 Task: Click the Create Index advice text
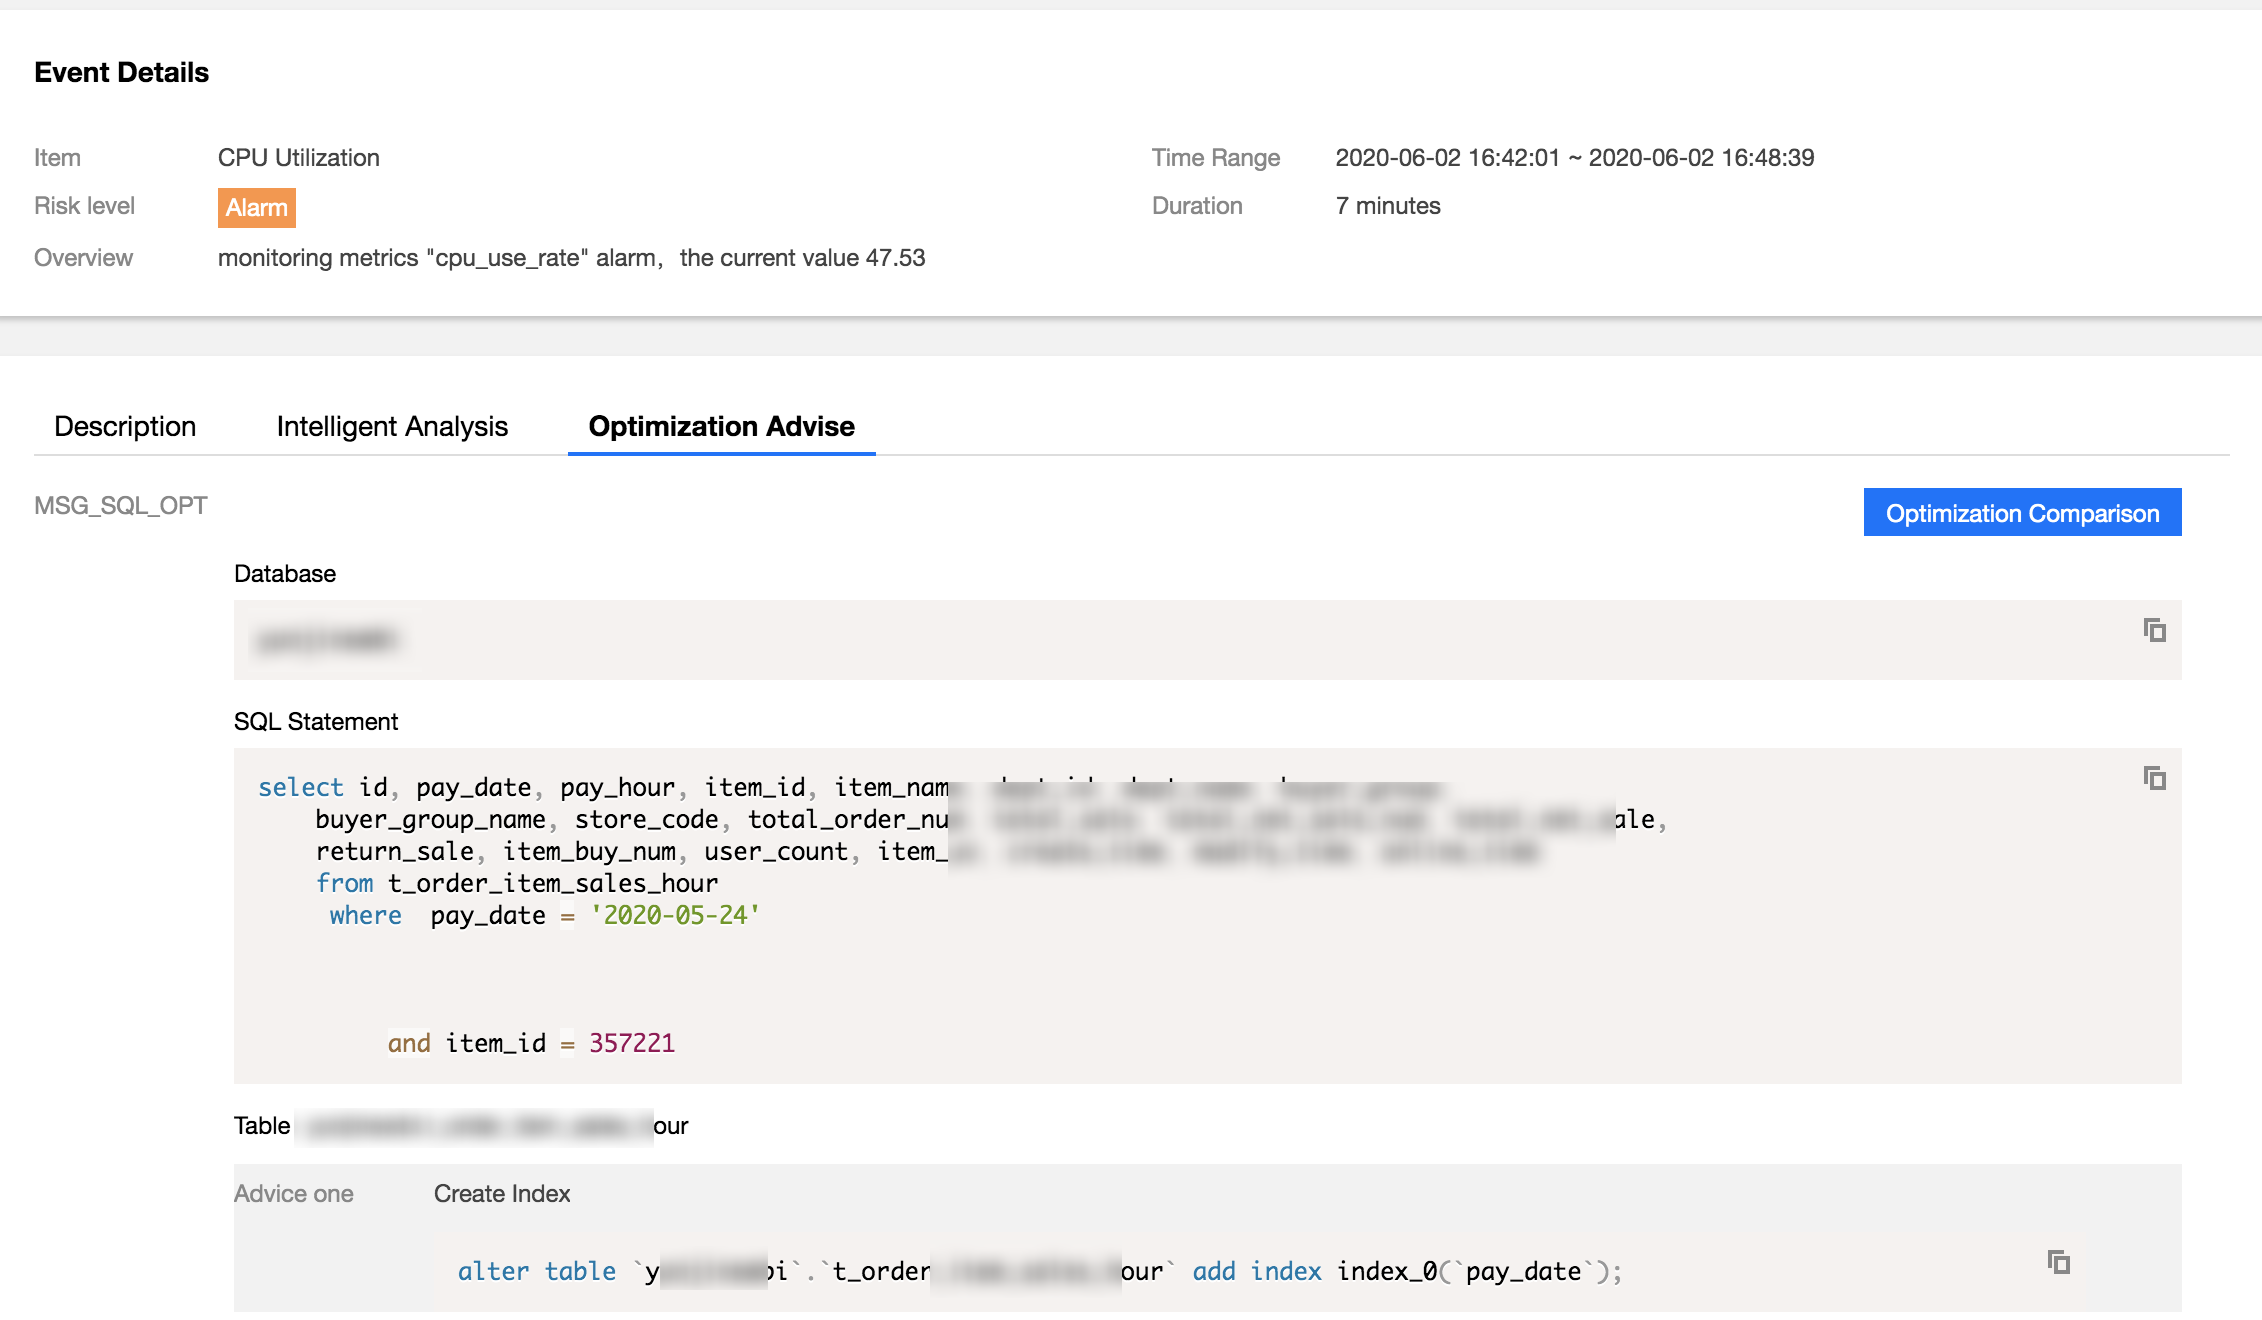[x=502, y=1194]
